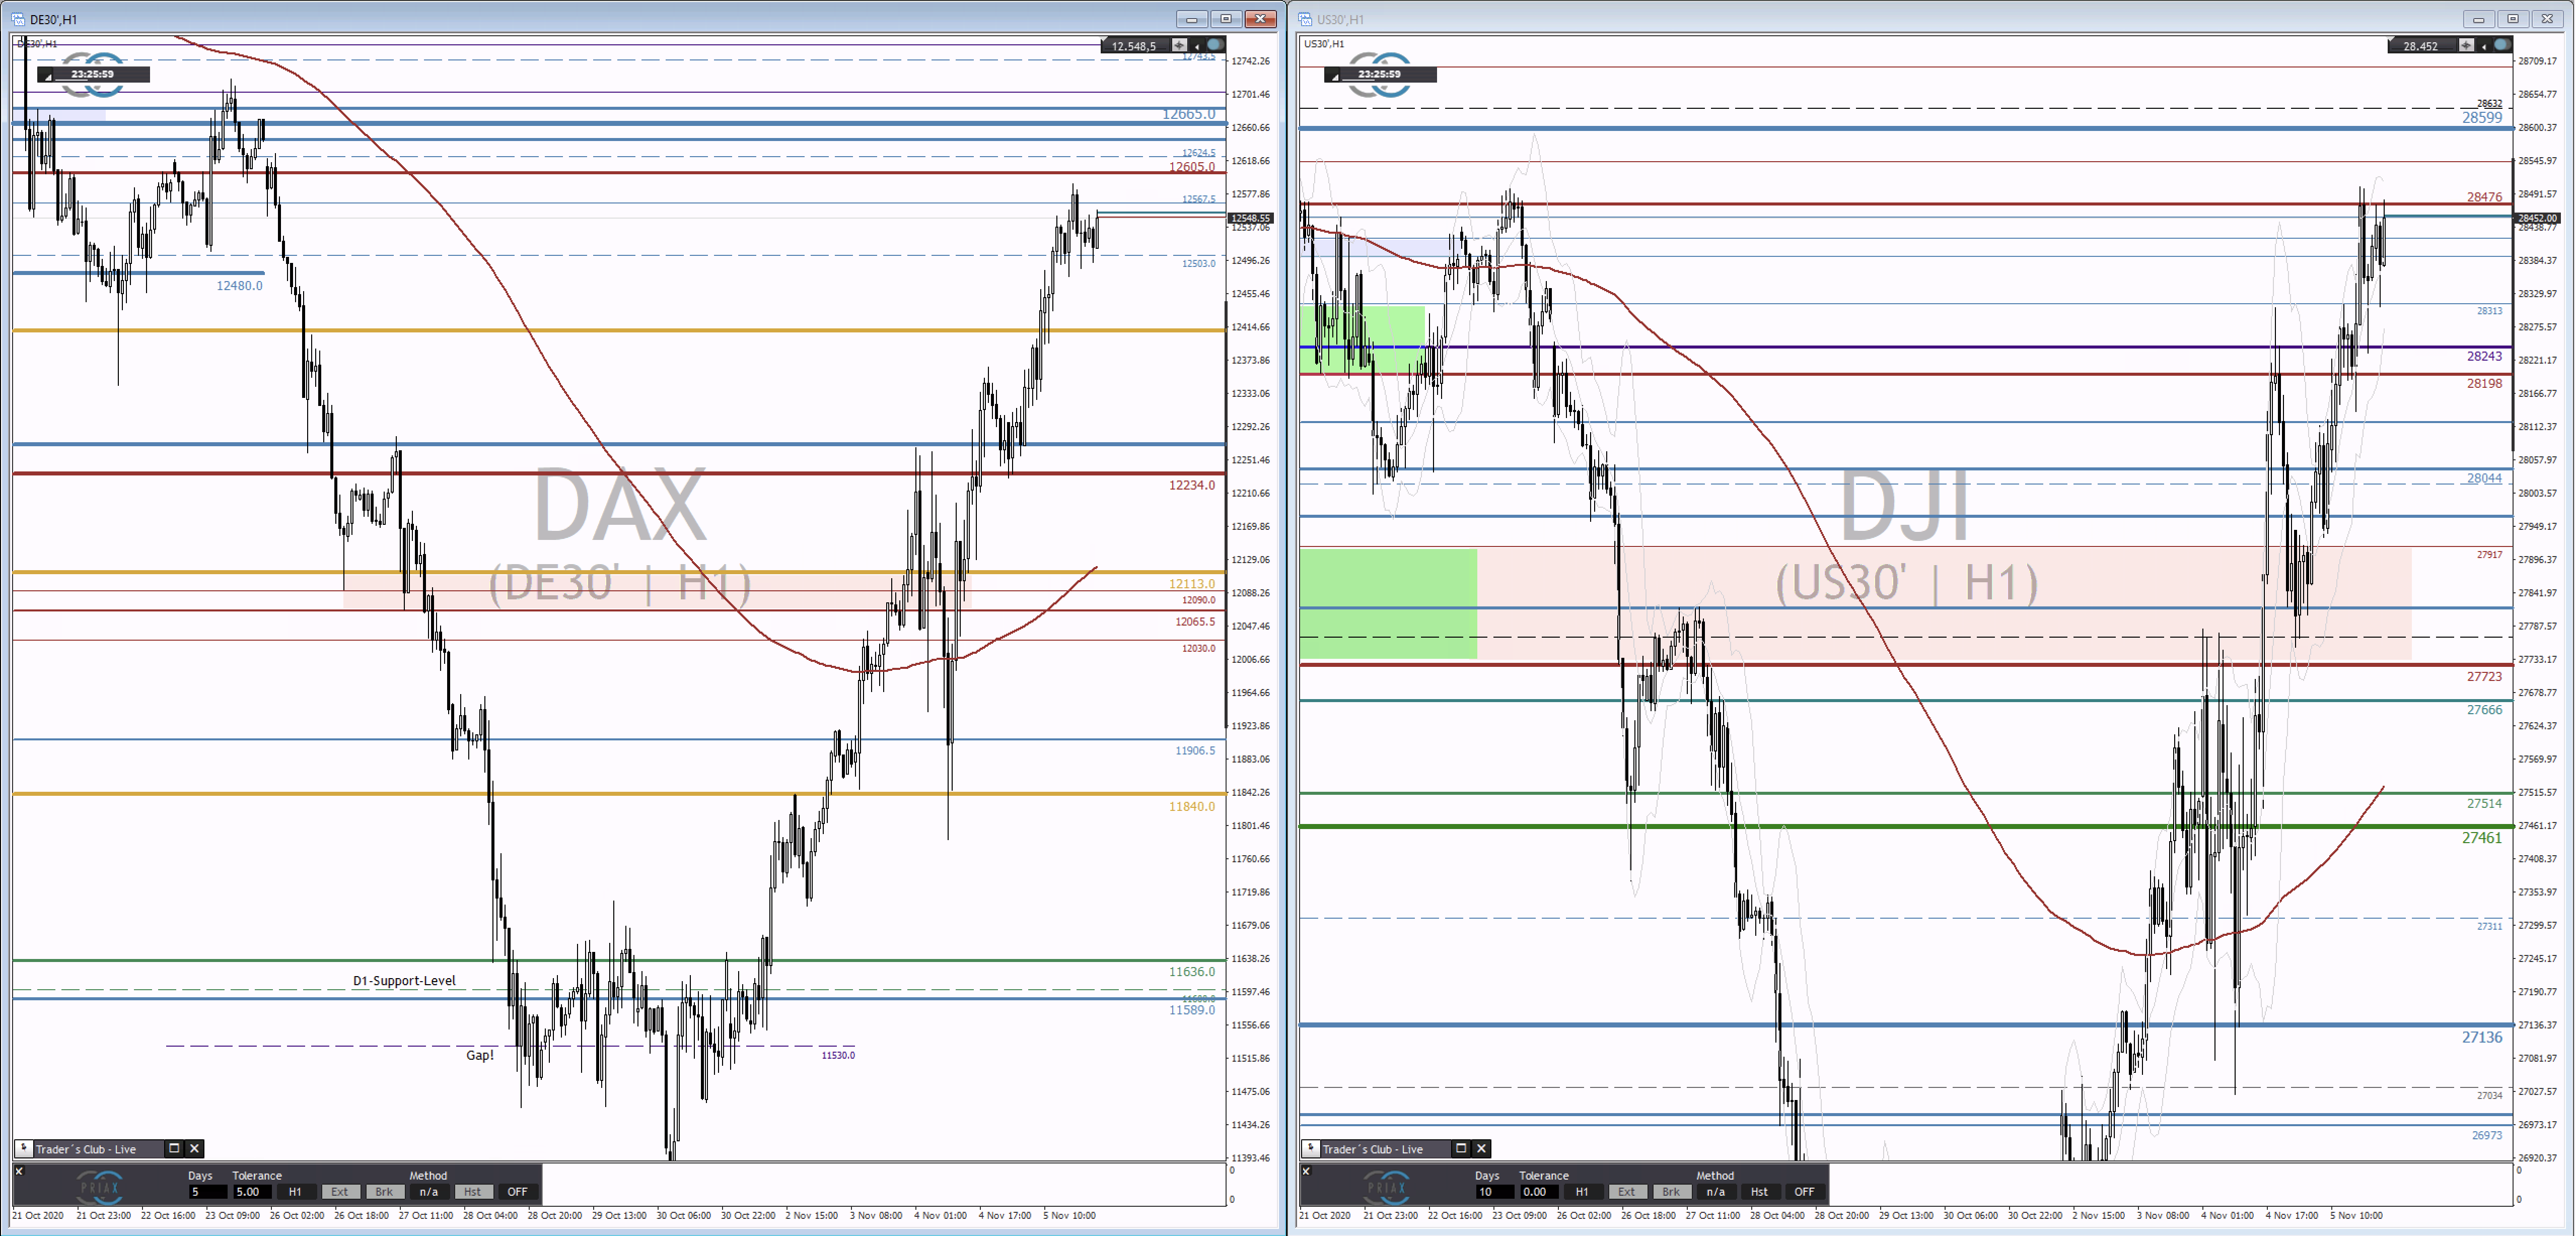Collapse the US30 price panel with left arrow
The height and width of the screenshot is (1236, 2576).
pyautogui.click(x=2483, y=46)
